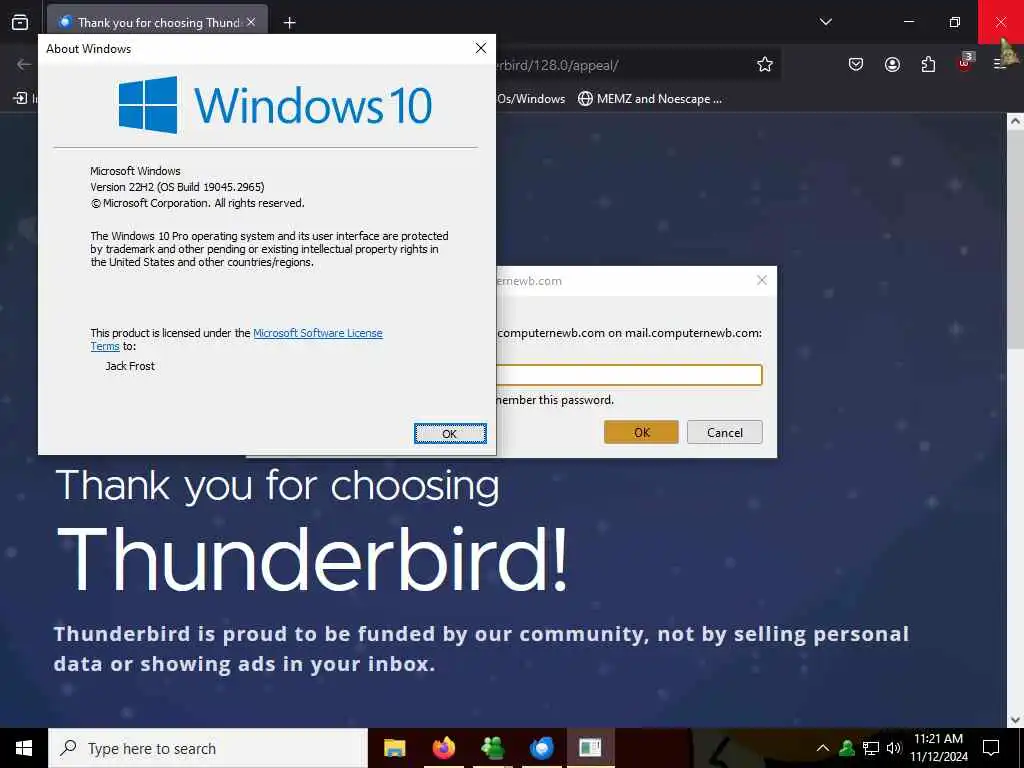Cancel the mail password prompt
The height and width of the screenshot is (768, 1024).
point(724,432)
